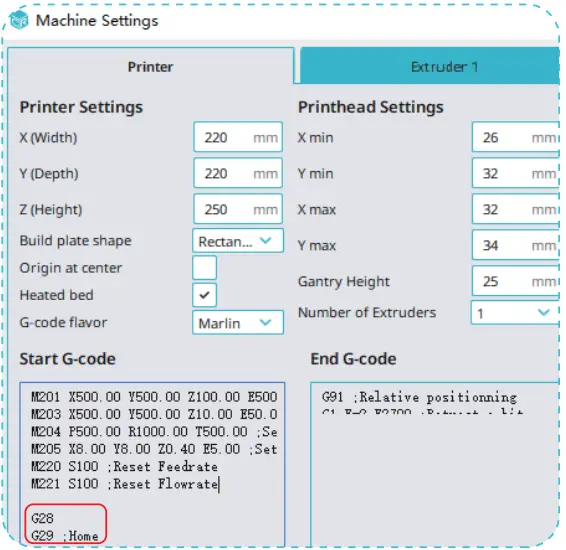Click the M204 line in Start G-code
The height and width of the screenshot is (550, 566).
point(154,431)
